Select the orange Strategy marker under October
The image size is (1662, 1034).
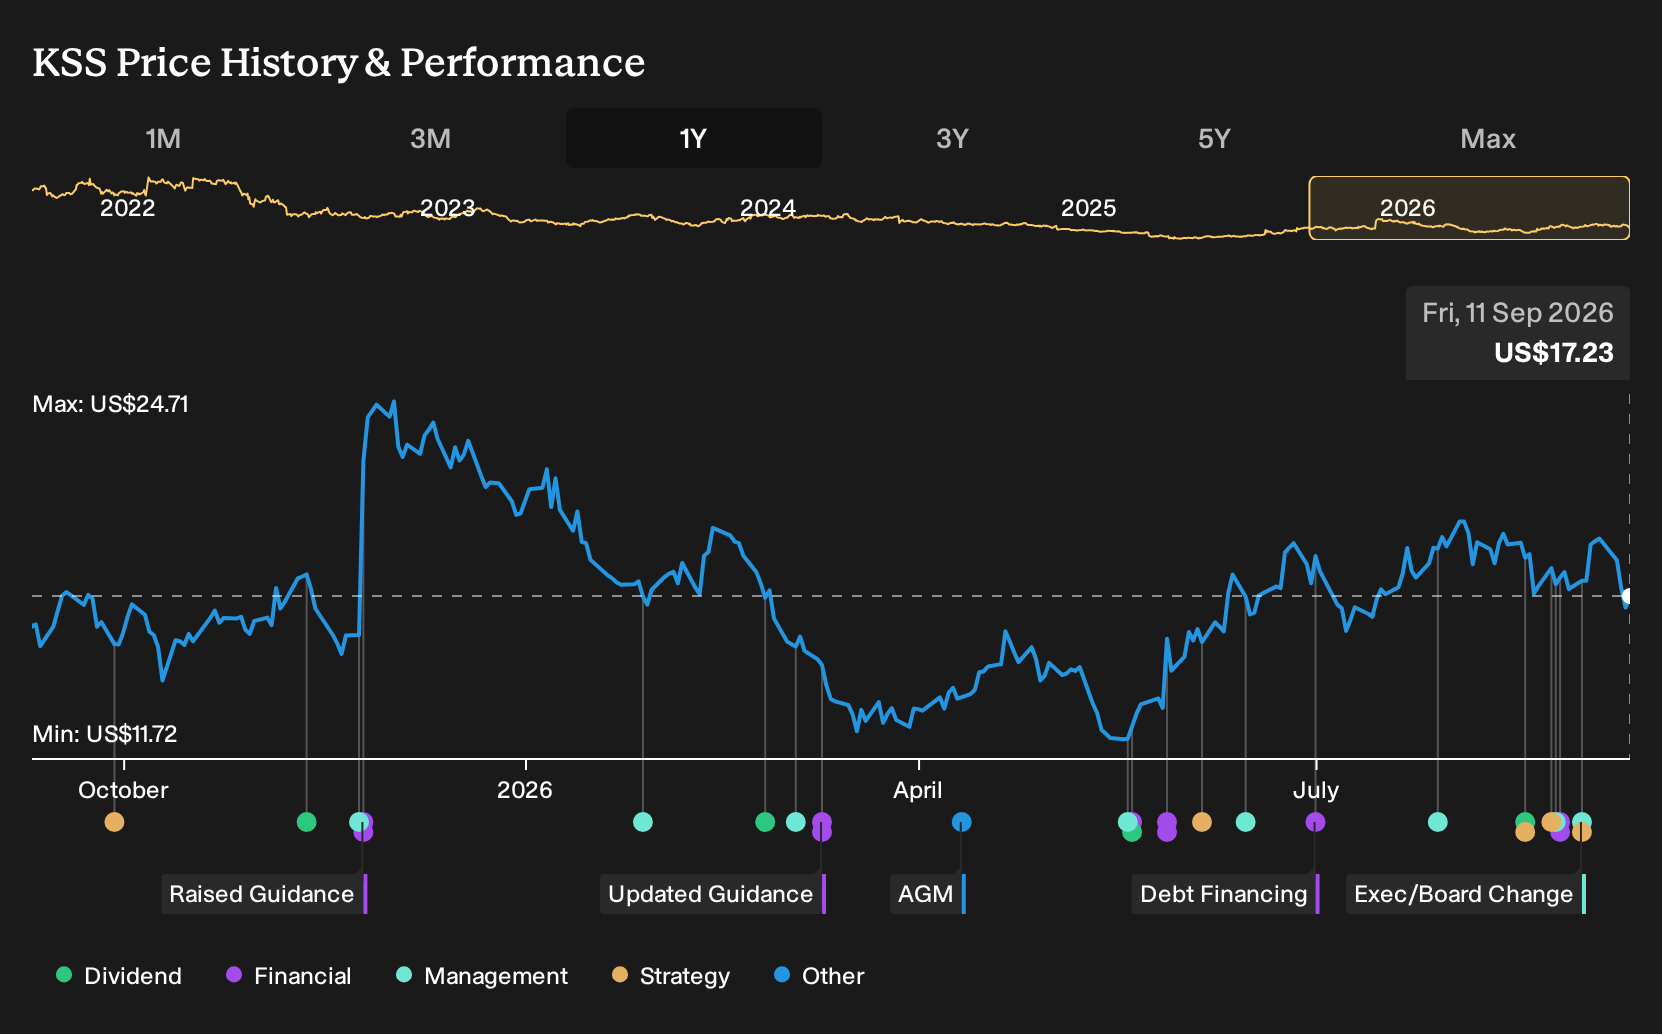coord(115,822)
